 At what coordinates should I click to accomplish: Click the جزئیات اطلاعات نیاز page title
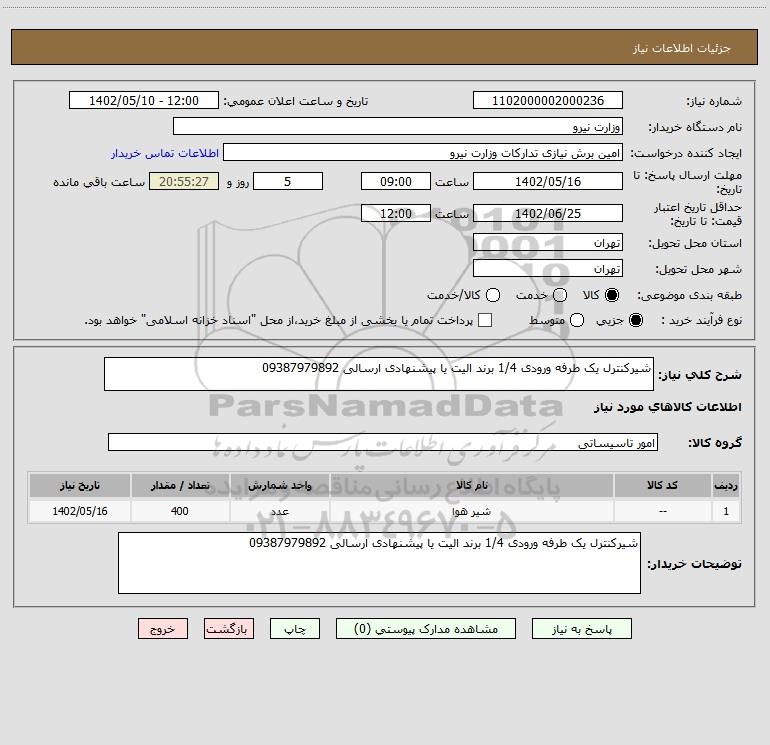[x=682, y=48]
